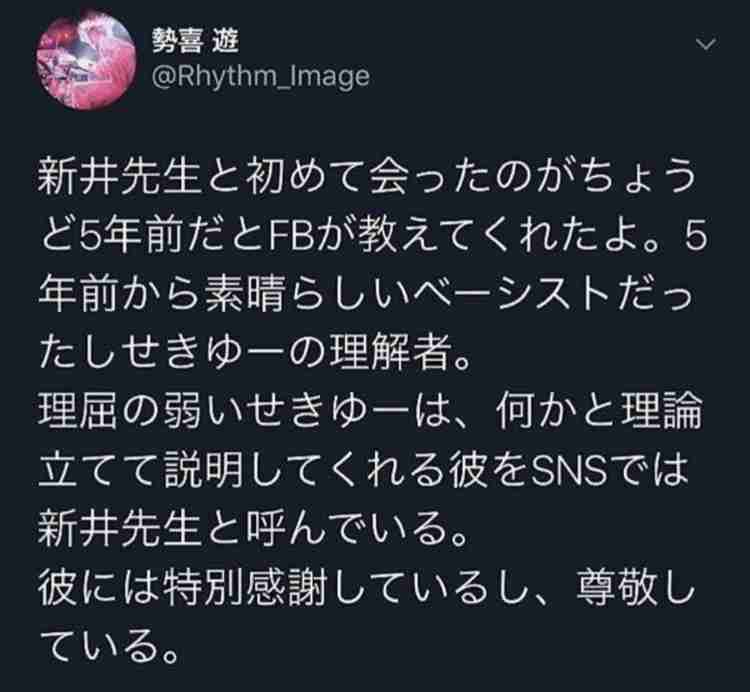Click the word 何かと理論 at line end
The height and width of the screenshot is (692, 750).
[x=598, y=412]
